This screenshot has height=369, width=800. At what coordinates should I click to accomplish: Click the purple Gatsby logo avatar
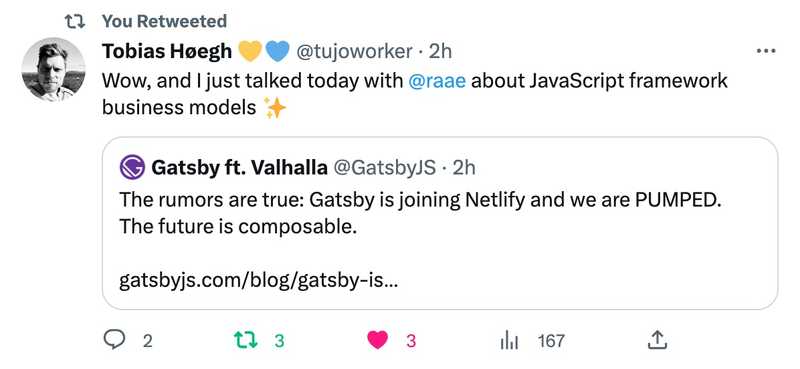pos(132,167)
